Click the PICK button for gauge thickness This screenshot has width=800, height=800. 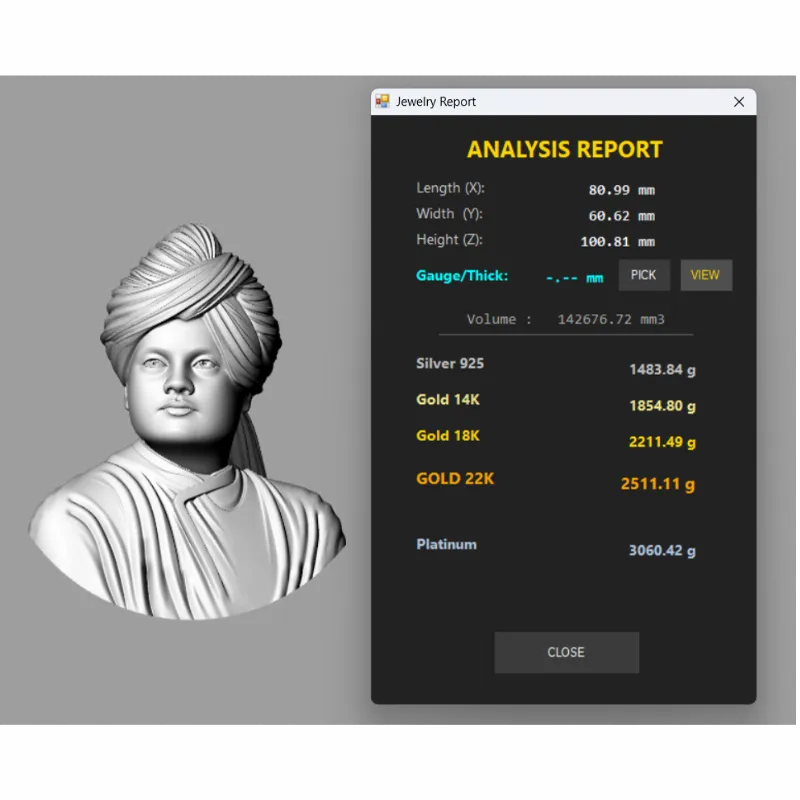pos(644,275)
